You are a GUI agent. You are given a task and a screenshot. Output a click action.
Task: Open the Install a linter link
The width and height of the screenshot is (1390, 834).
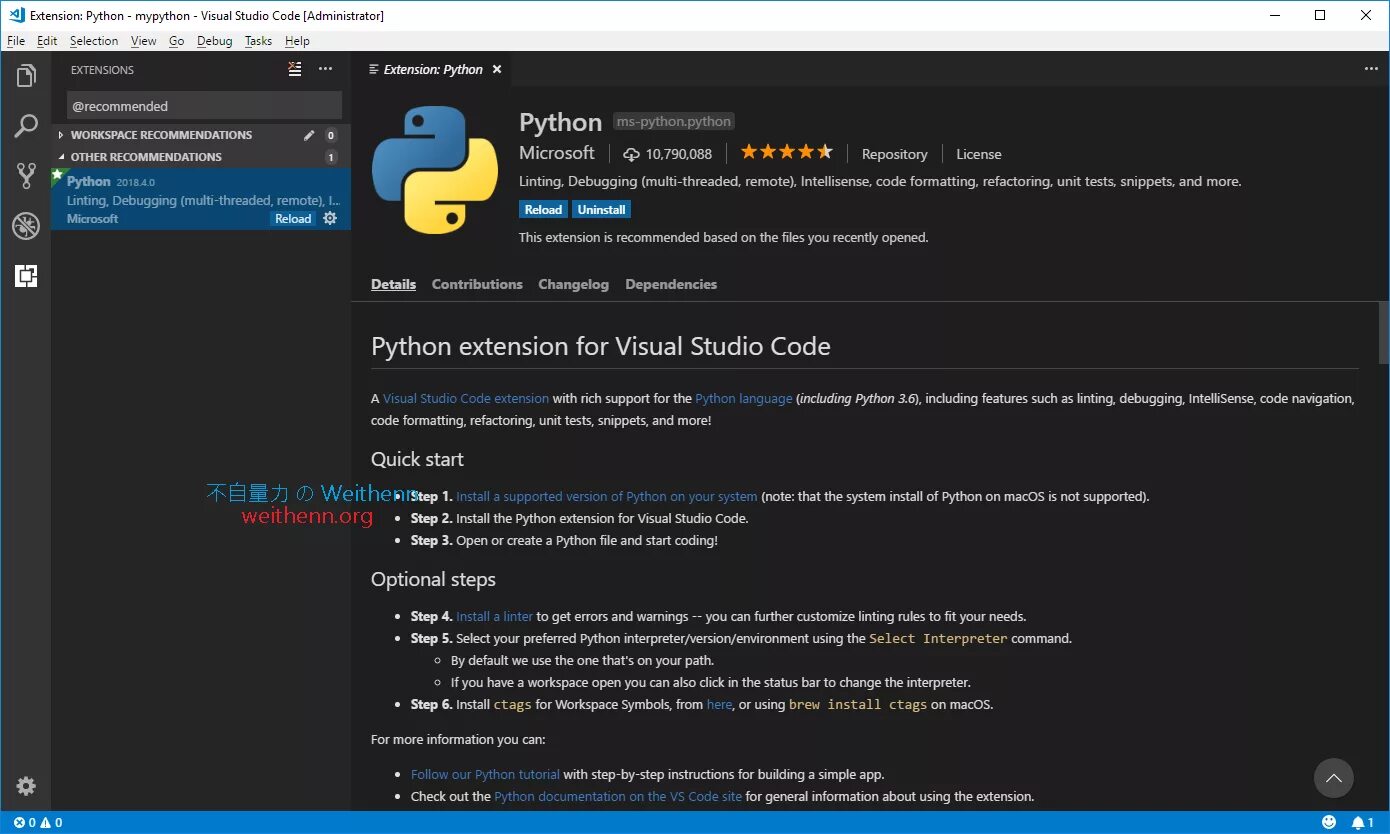point(494,616)
